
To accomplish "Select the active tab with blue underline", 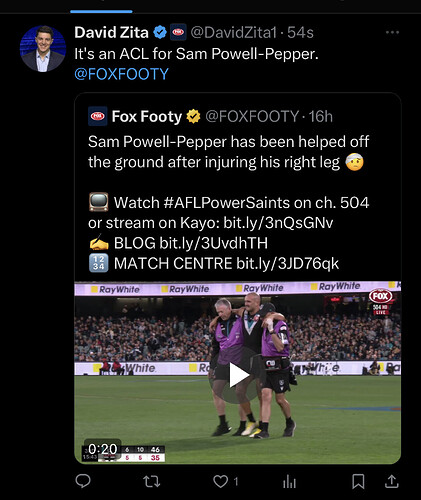I will [x=101, y=8].
